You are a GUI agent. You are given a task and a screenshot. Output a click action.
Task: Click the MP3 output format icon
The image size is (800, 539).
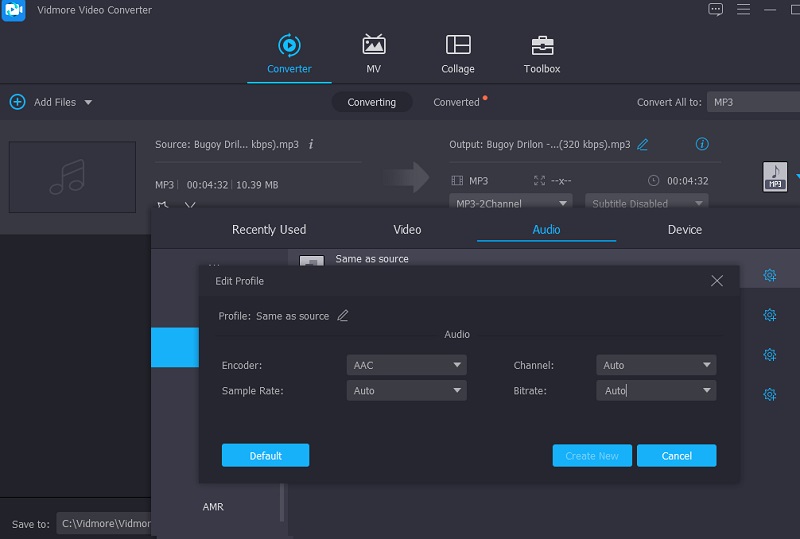pyautogui.click(x=774, y=177)
